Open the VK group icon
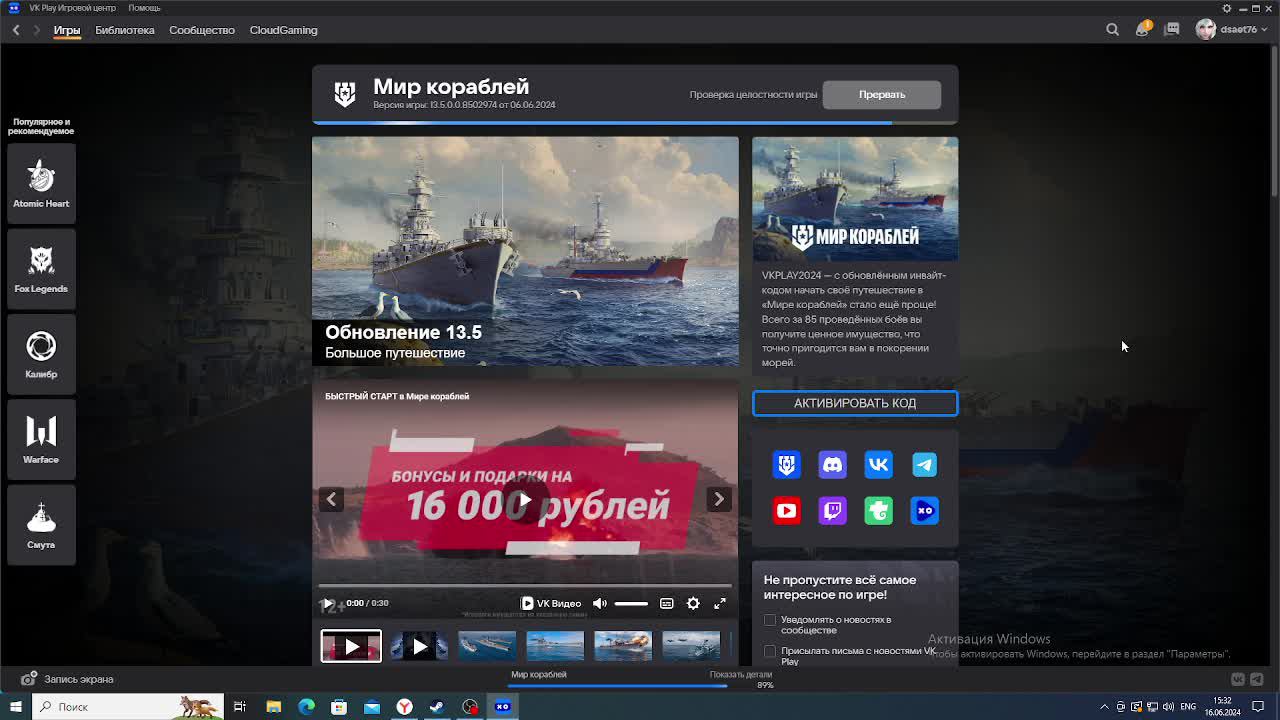The image size is (1280, 720). (879, 465)
